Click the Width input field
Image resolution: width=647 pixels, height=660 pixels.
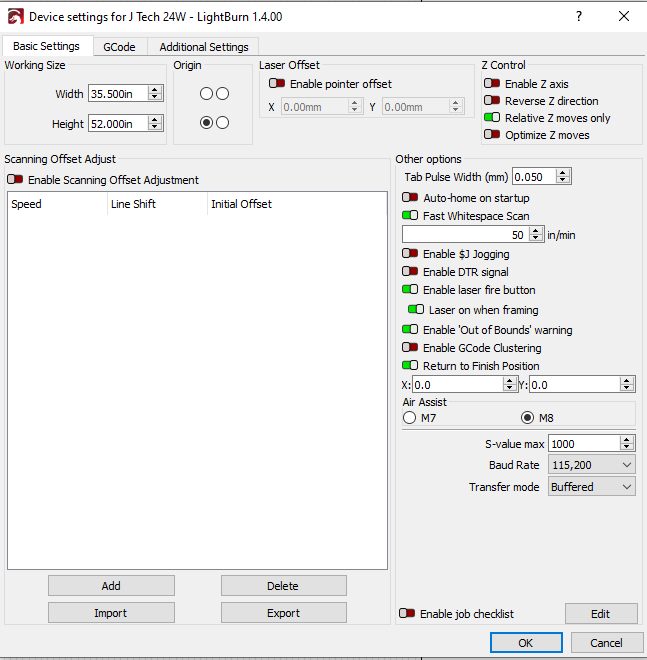[x=118, y=93]
